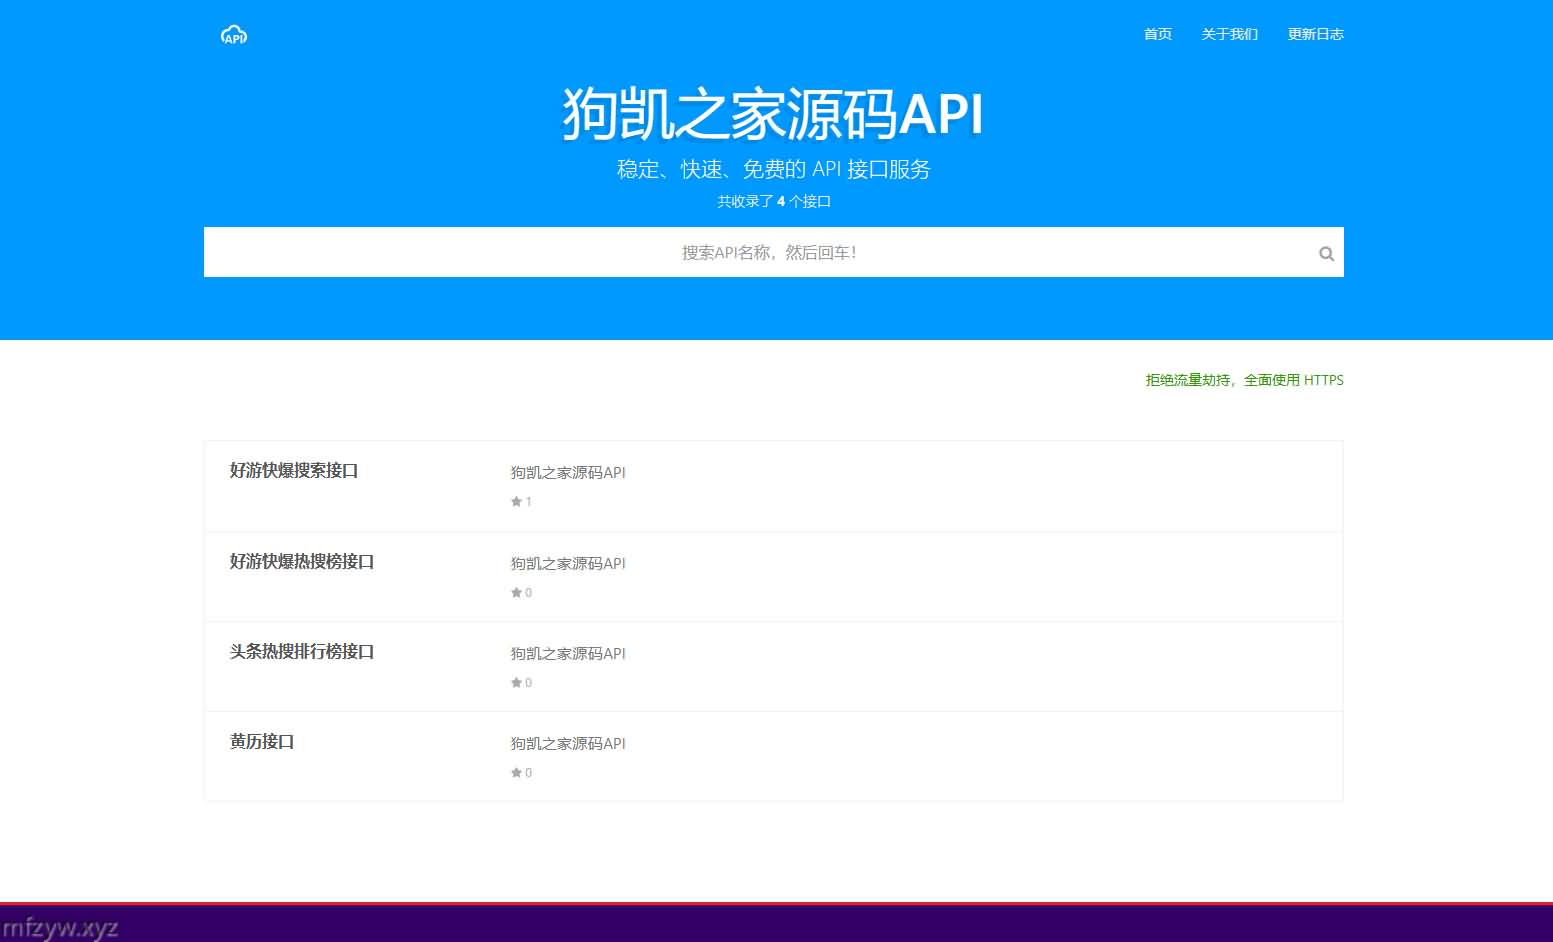Screen dimensions: 1553x942
Task: Click star icon of 头条热搜排行榜接口 row
Action: [516, 683]
